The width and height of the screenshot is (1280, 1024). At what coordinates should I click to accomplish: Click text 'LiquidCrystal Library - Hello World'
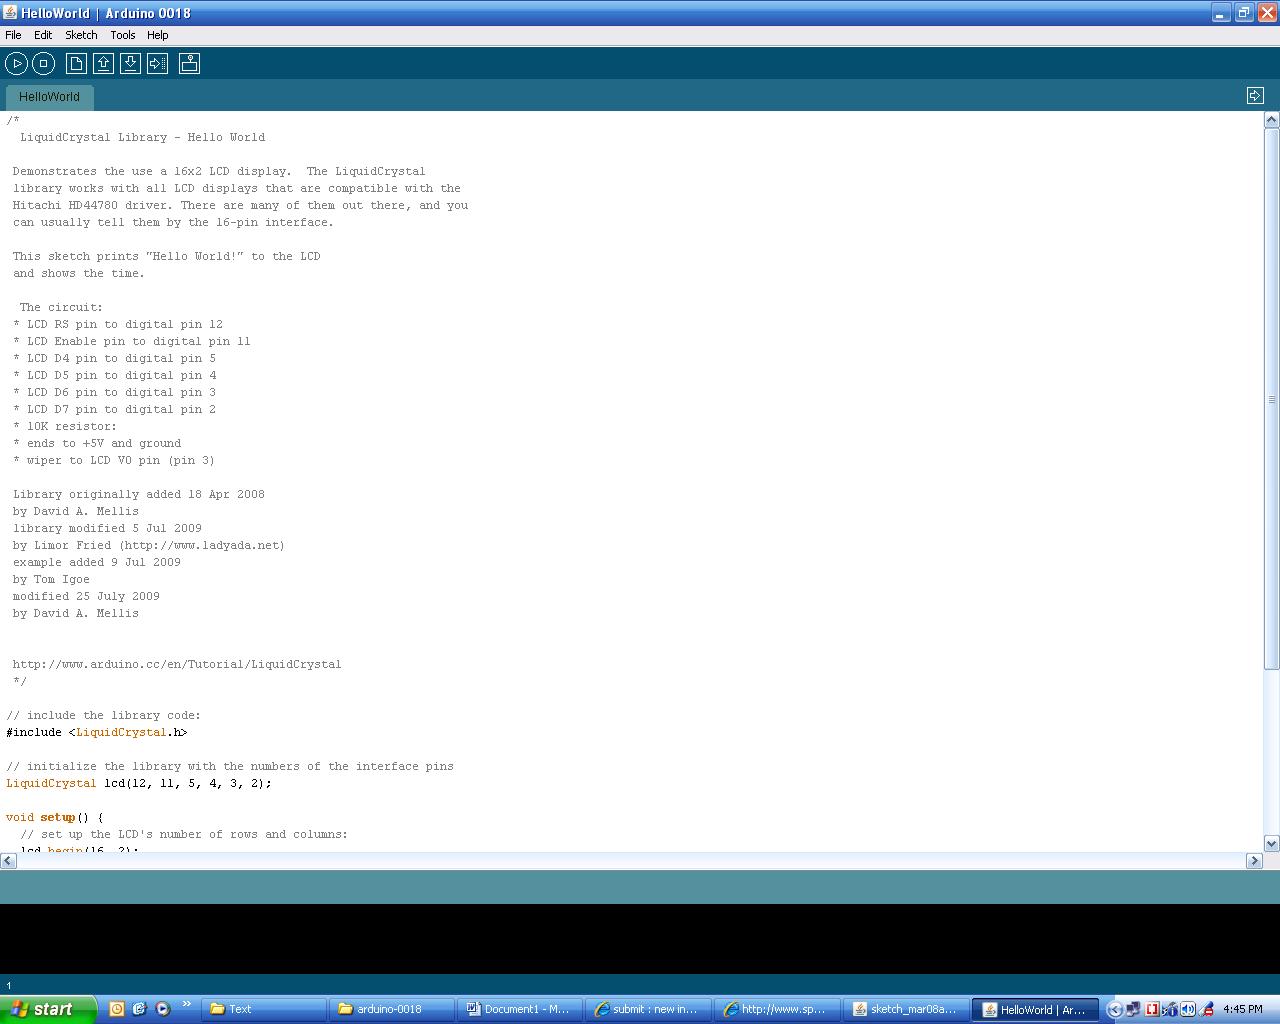point(142,137)
